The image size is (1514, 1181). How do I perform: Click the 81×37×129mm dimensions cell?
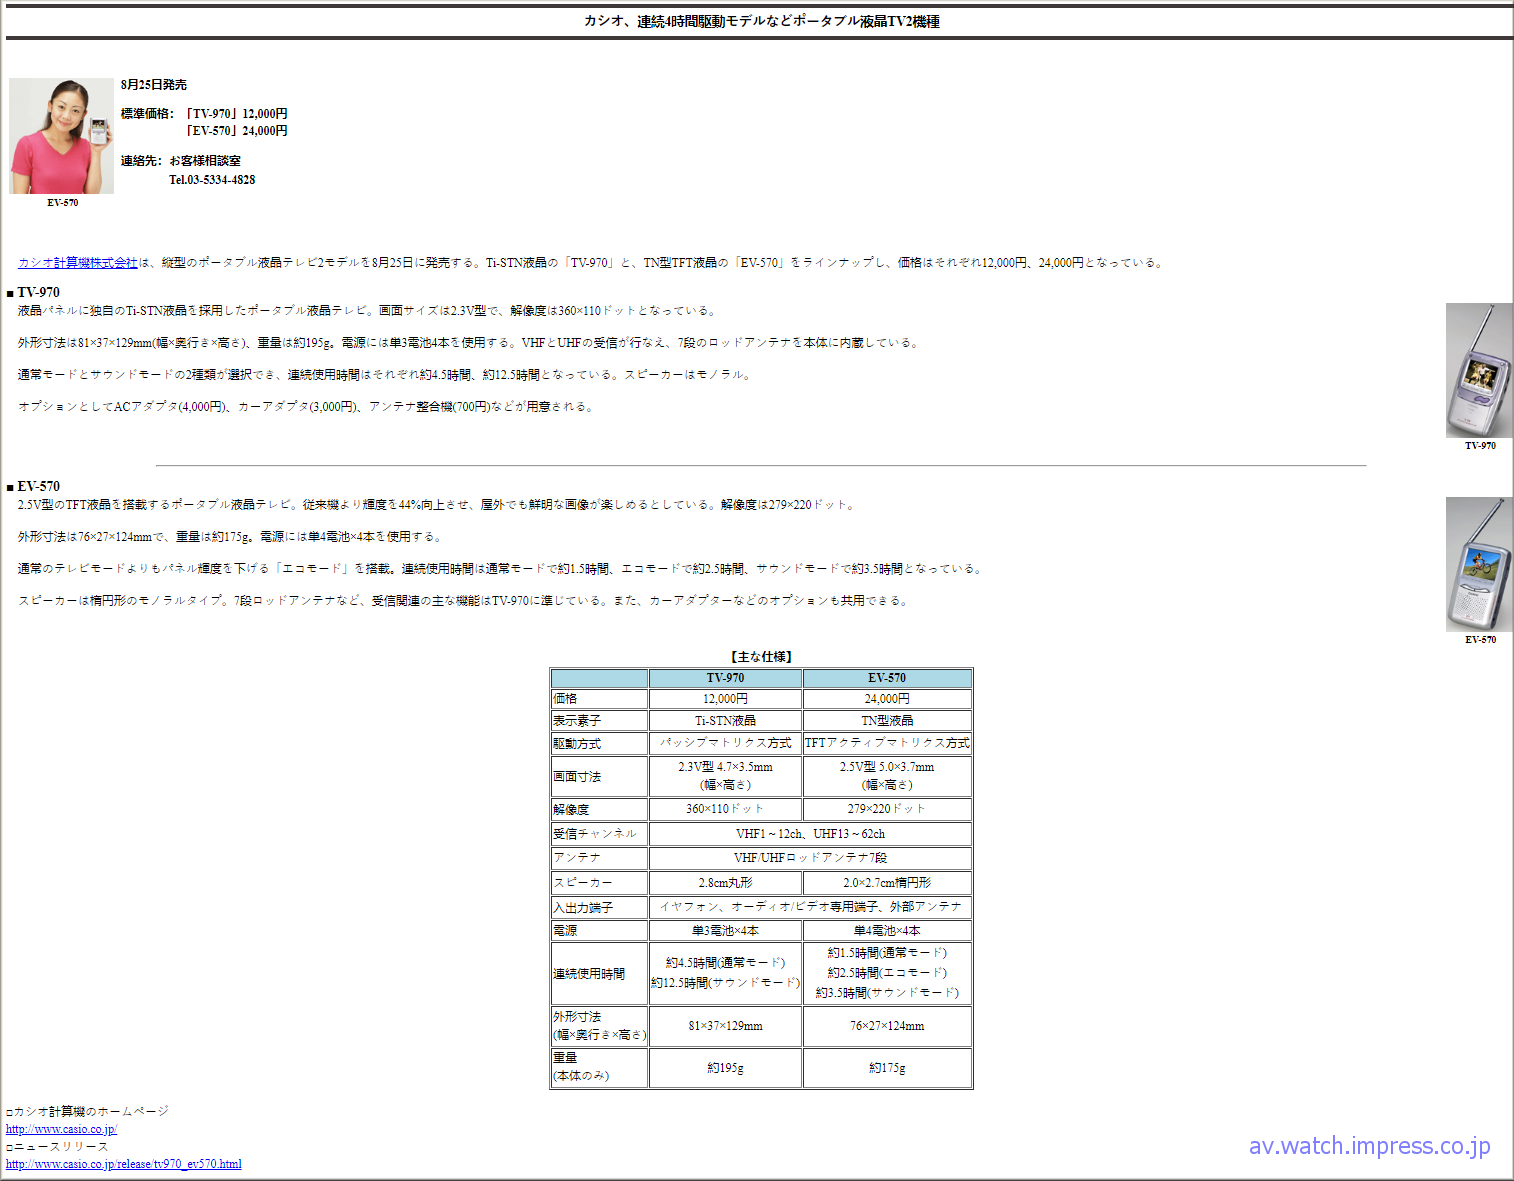click(x=725, y=1026)
